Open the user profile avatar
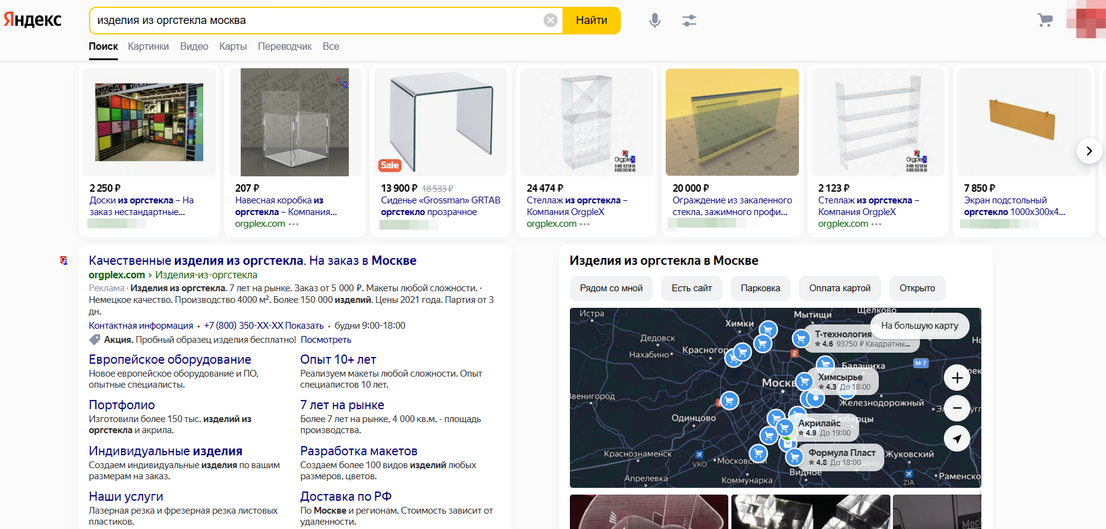 coord(1087,20)
